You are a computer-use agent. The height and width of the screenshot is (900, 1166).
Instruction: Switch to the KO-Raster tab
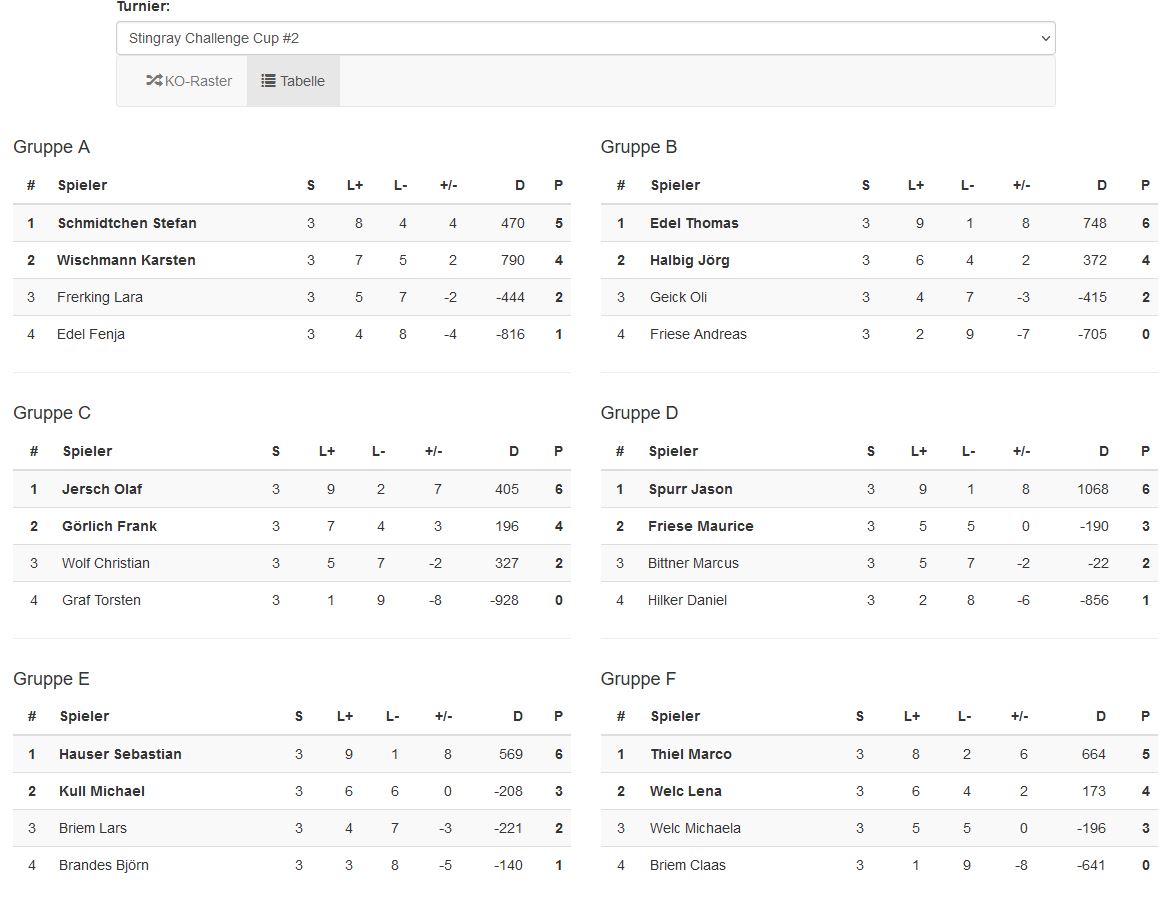coord(189,81)
